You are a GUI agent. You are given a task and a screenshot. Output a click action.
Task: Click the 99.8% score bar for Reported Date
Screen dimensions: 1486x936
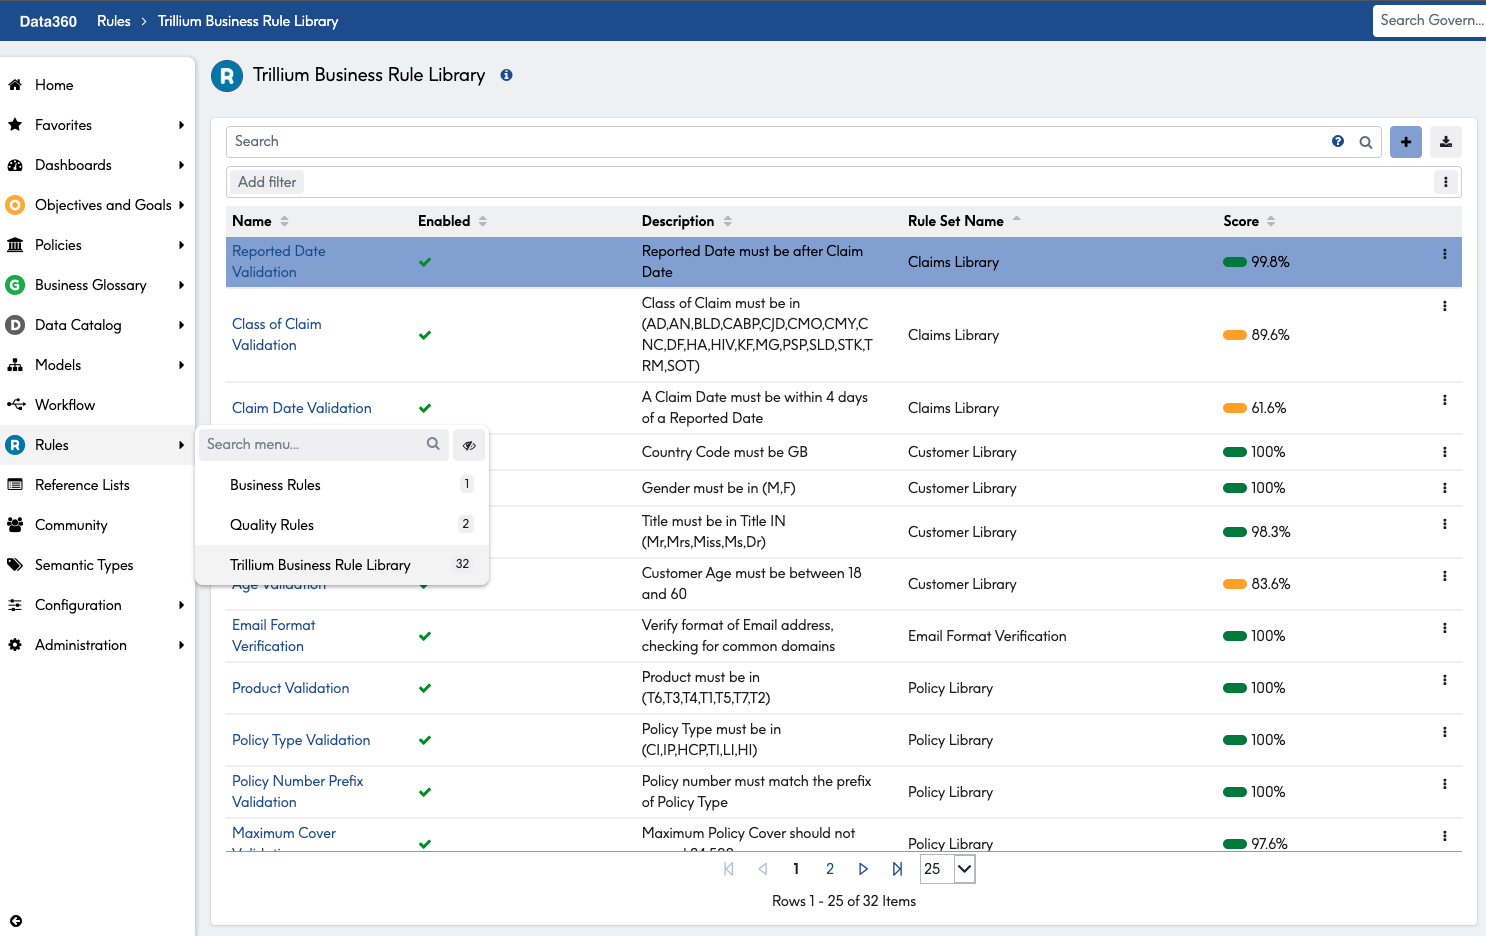[1235, 262]
